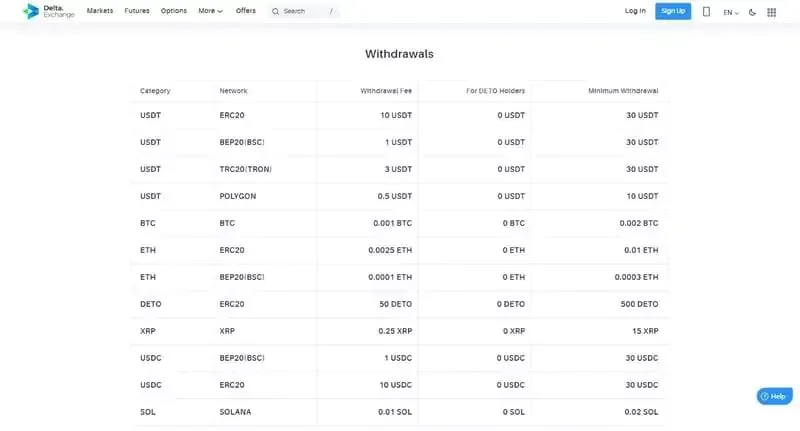Click the 0 XRP DETO holders value
The height and width of the screenshot is (431, 800).
pyautogui.click(x=514, y=331)
